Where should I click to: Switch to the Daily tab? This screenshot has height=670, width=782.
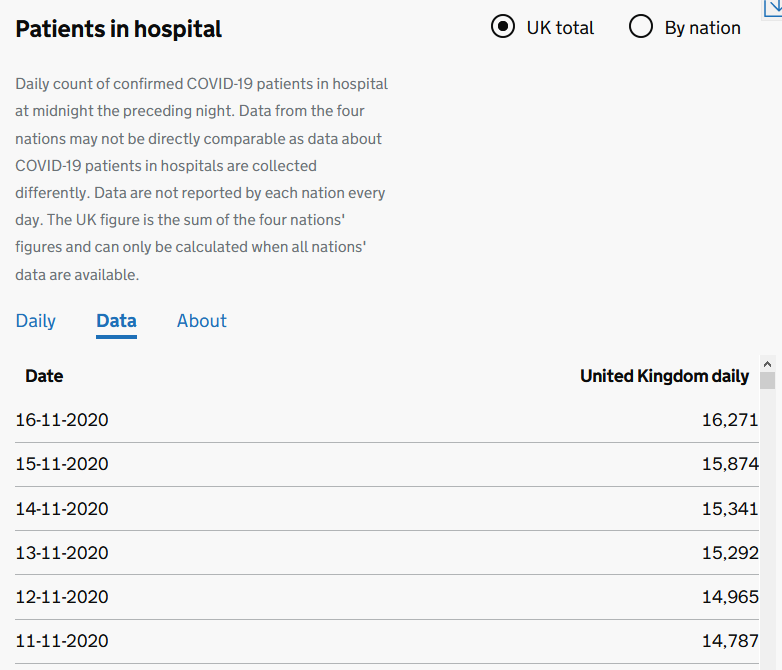pos(35,321)
